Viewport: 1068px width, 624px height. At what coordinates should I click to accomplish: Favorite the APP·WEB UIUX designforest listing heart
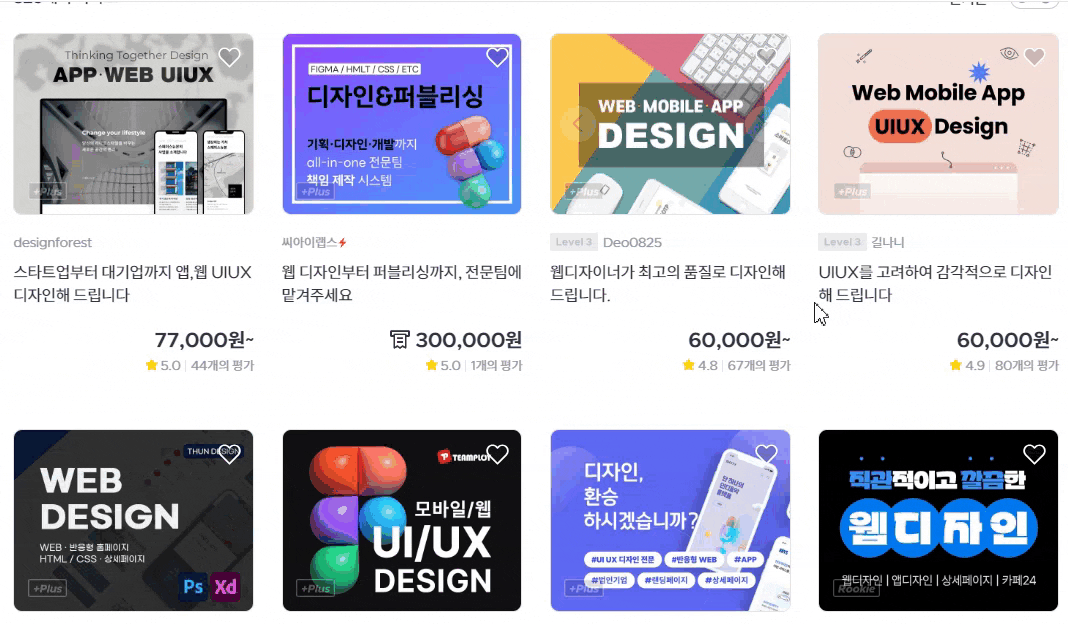230,57
